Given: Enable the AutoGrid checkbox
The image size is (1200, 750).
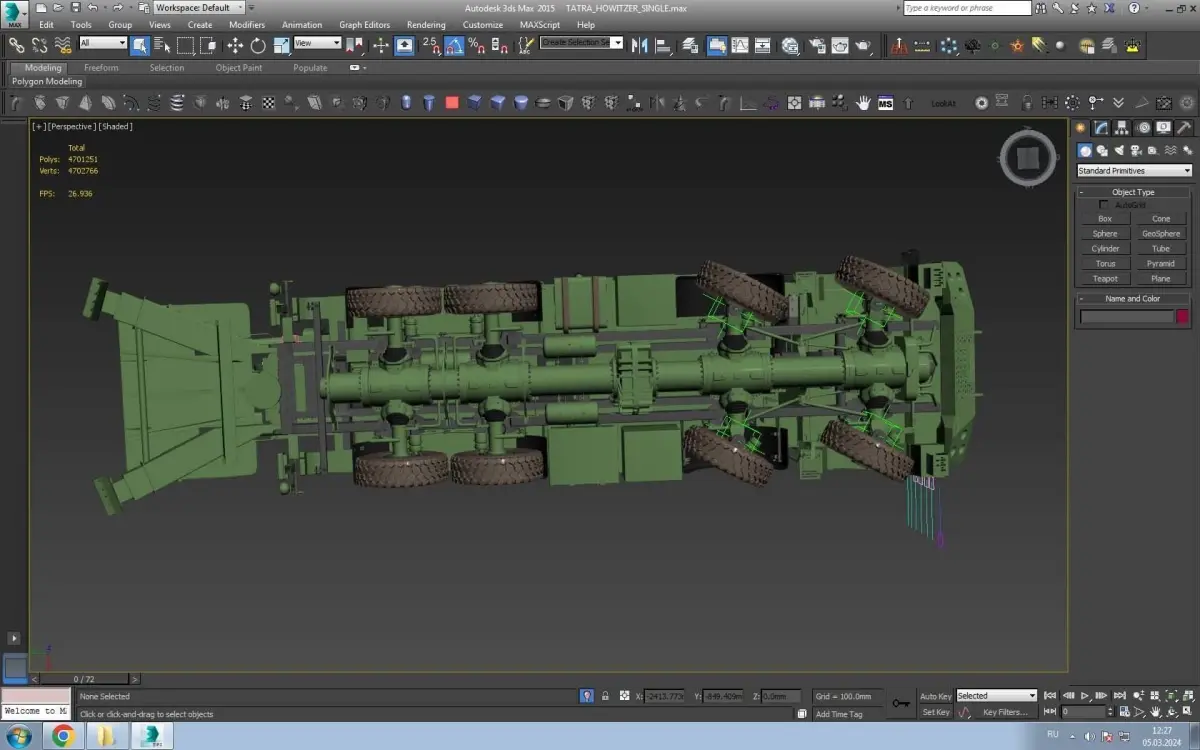Looking at the screenshot, I should click(x=1104, y=205).
